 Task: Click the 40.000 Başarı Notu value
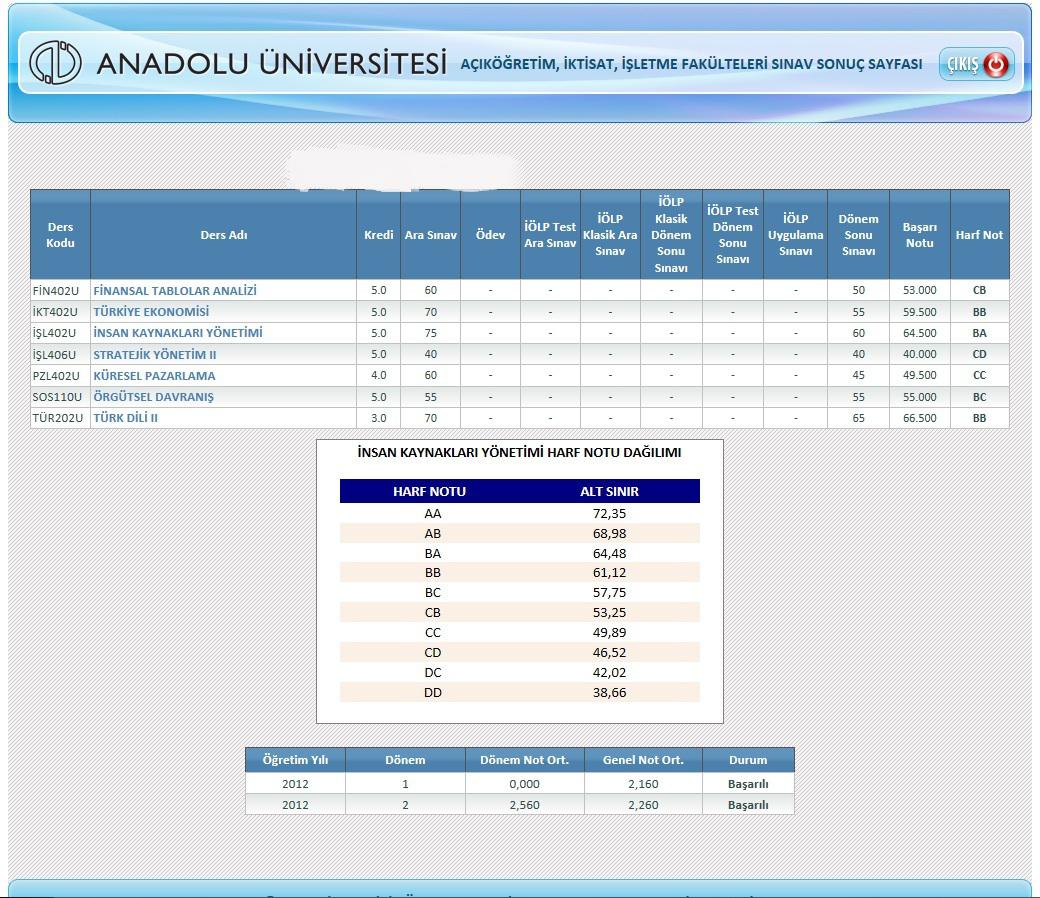click(920, 354)
